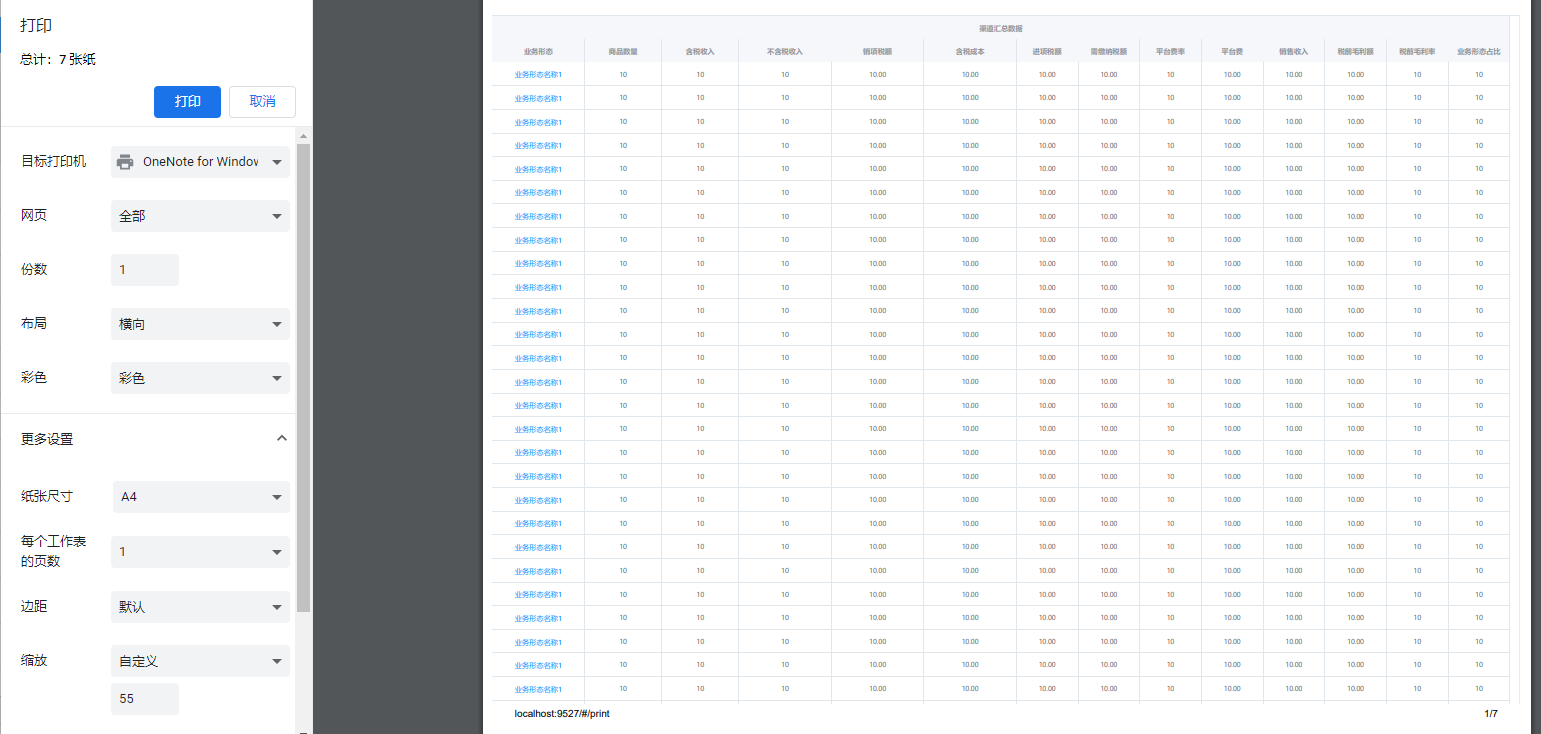Click the 商品数量 column header in preview
This screenshot has width=1541, height=734.
pyautogui.click(x=623, y=51)
